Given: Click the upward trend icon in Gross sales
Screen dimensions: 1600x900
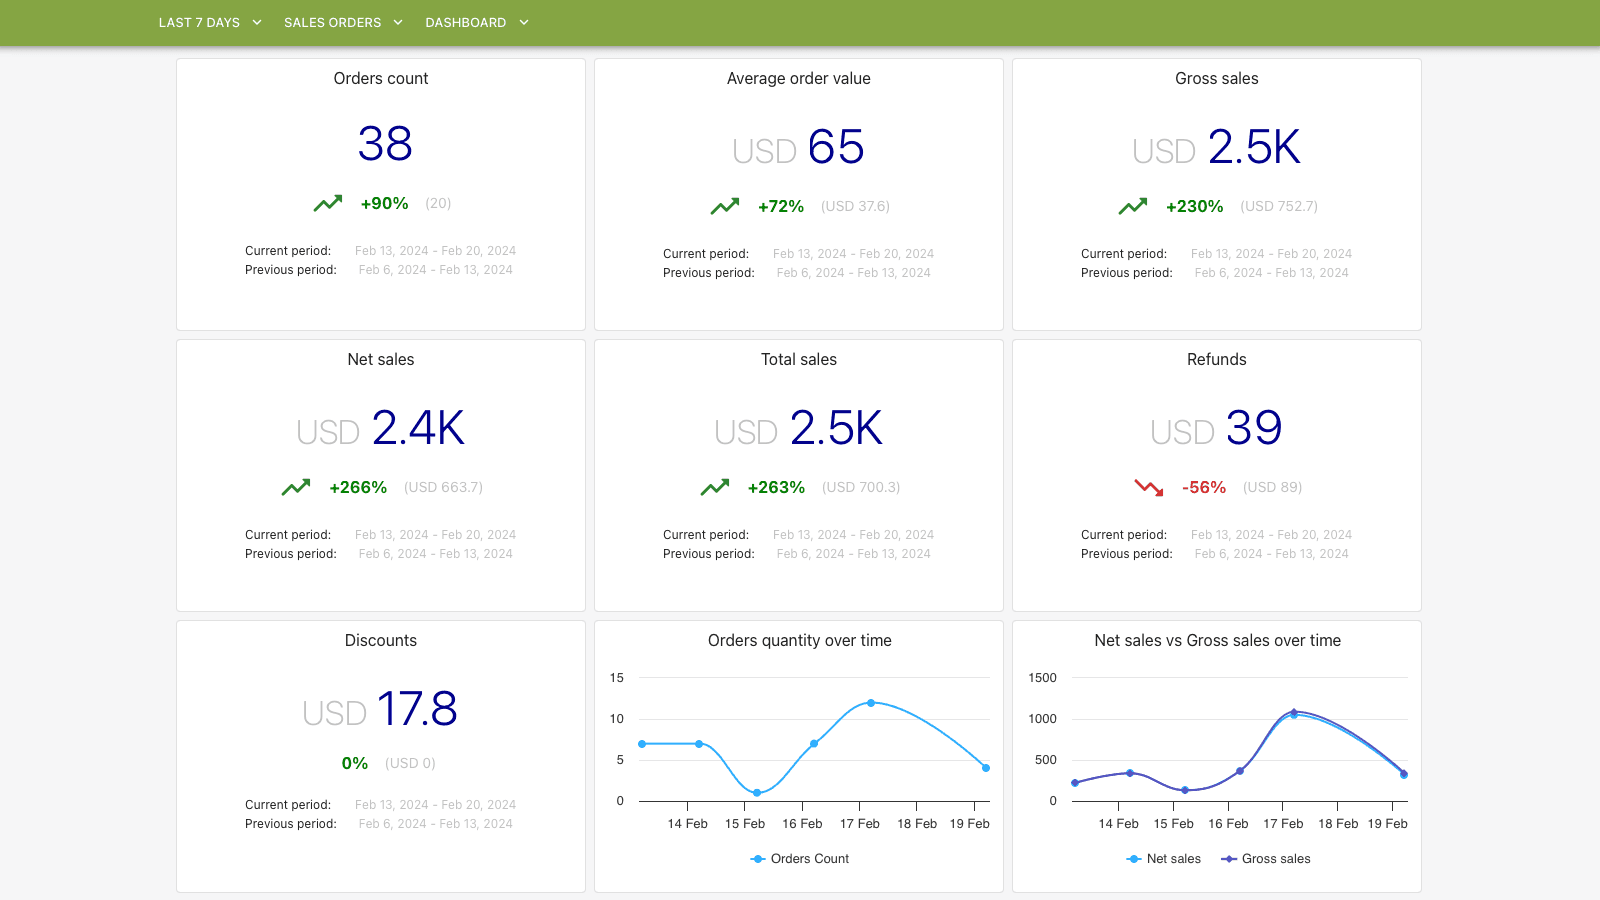Looking at the screenshot, I should pos(1133,207).
